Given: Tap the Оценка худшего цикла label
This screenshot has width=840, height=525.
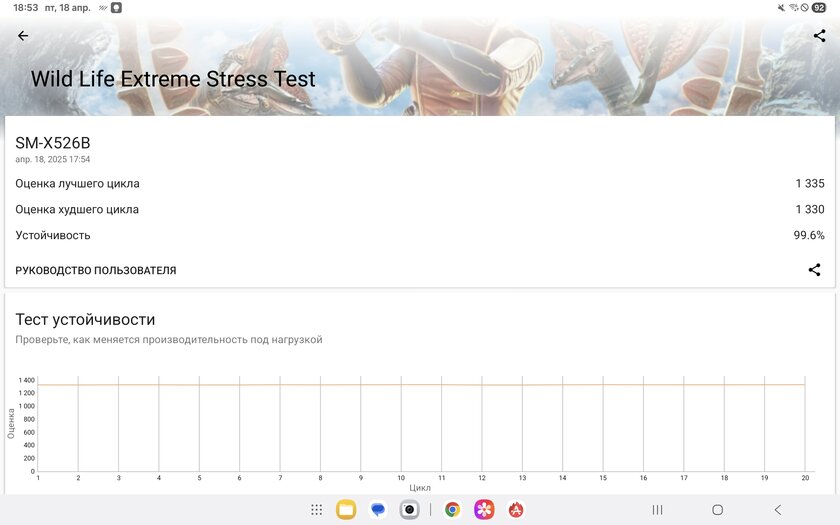Looking at the screenshot, I should pos(77,209).
